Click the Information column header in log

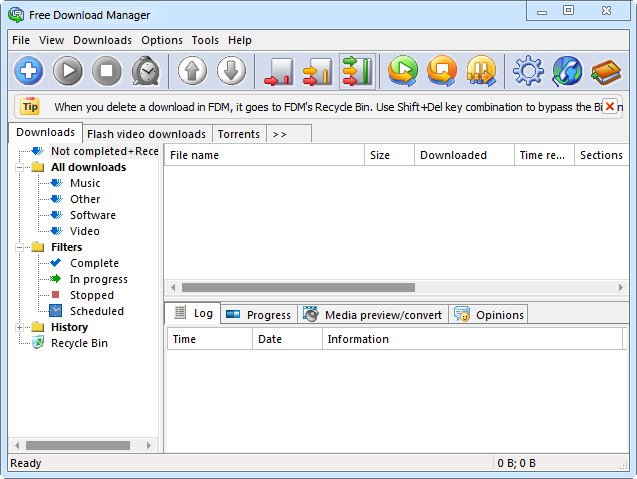(472, 339)
